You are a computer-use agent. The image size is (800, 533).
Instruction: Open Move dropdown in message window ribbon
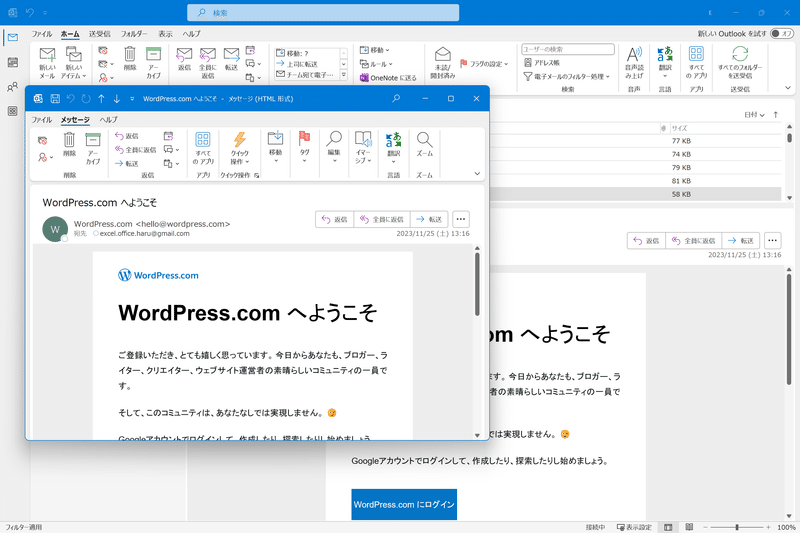276,147
